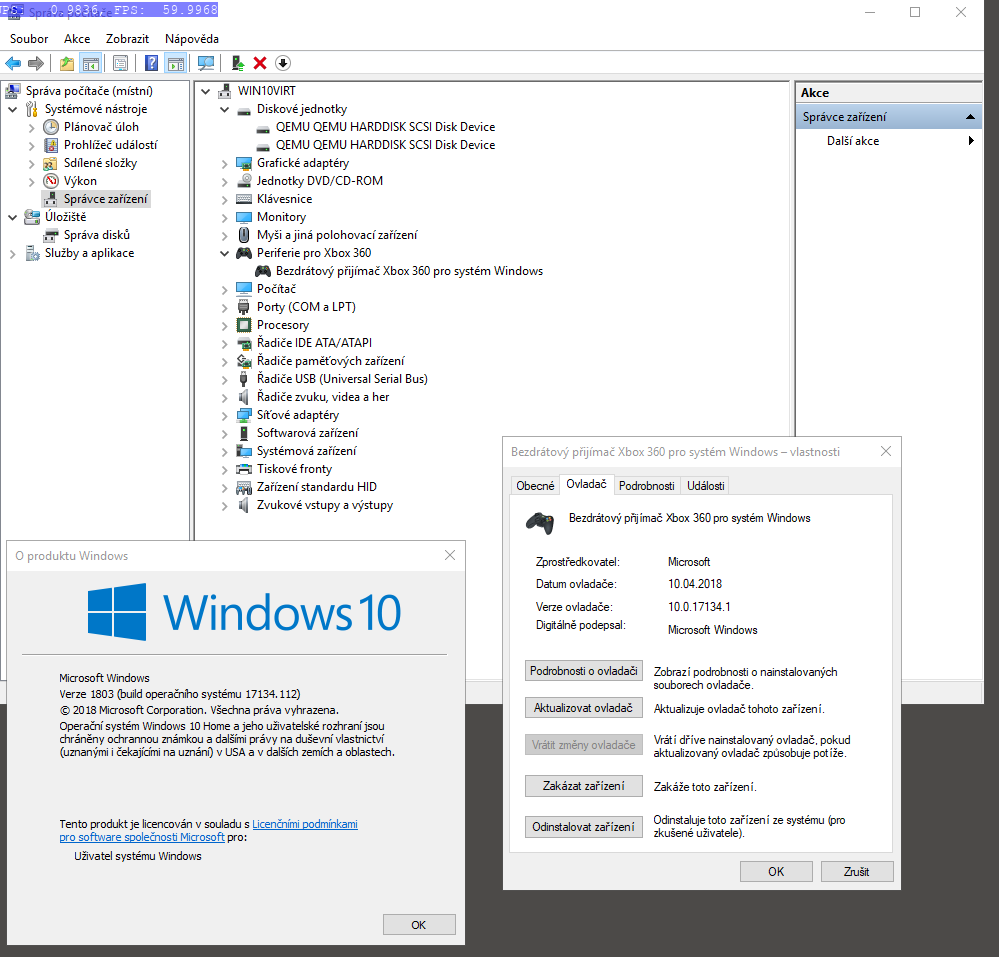Image resolution: width=999 pixels, height=957 pixels.
Task: Expand the Grafické adaptéry node
Action: tap(224, 163)
